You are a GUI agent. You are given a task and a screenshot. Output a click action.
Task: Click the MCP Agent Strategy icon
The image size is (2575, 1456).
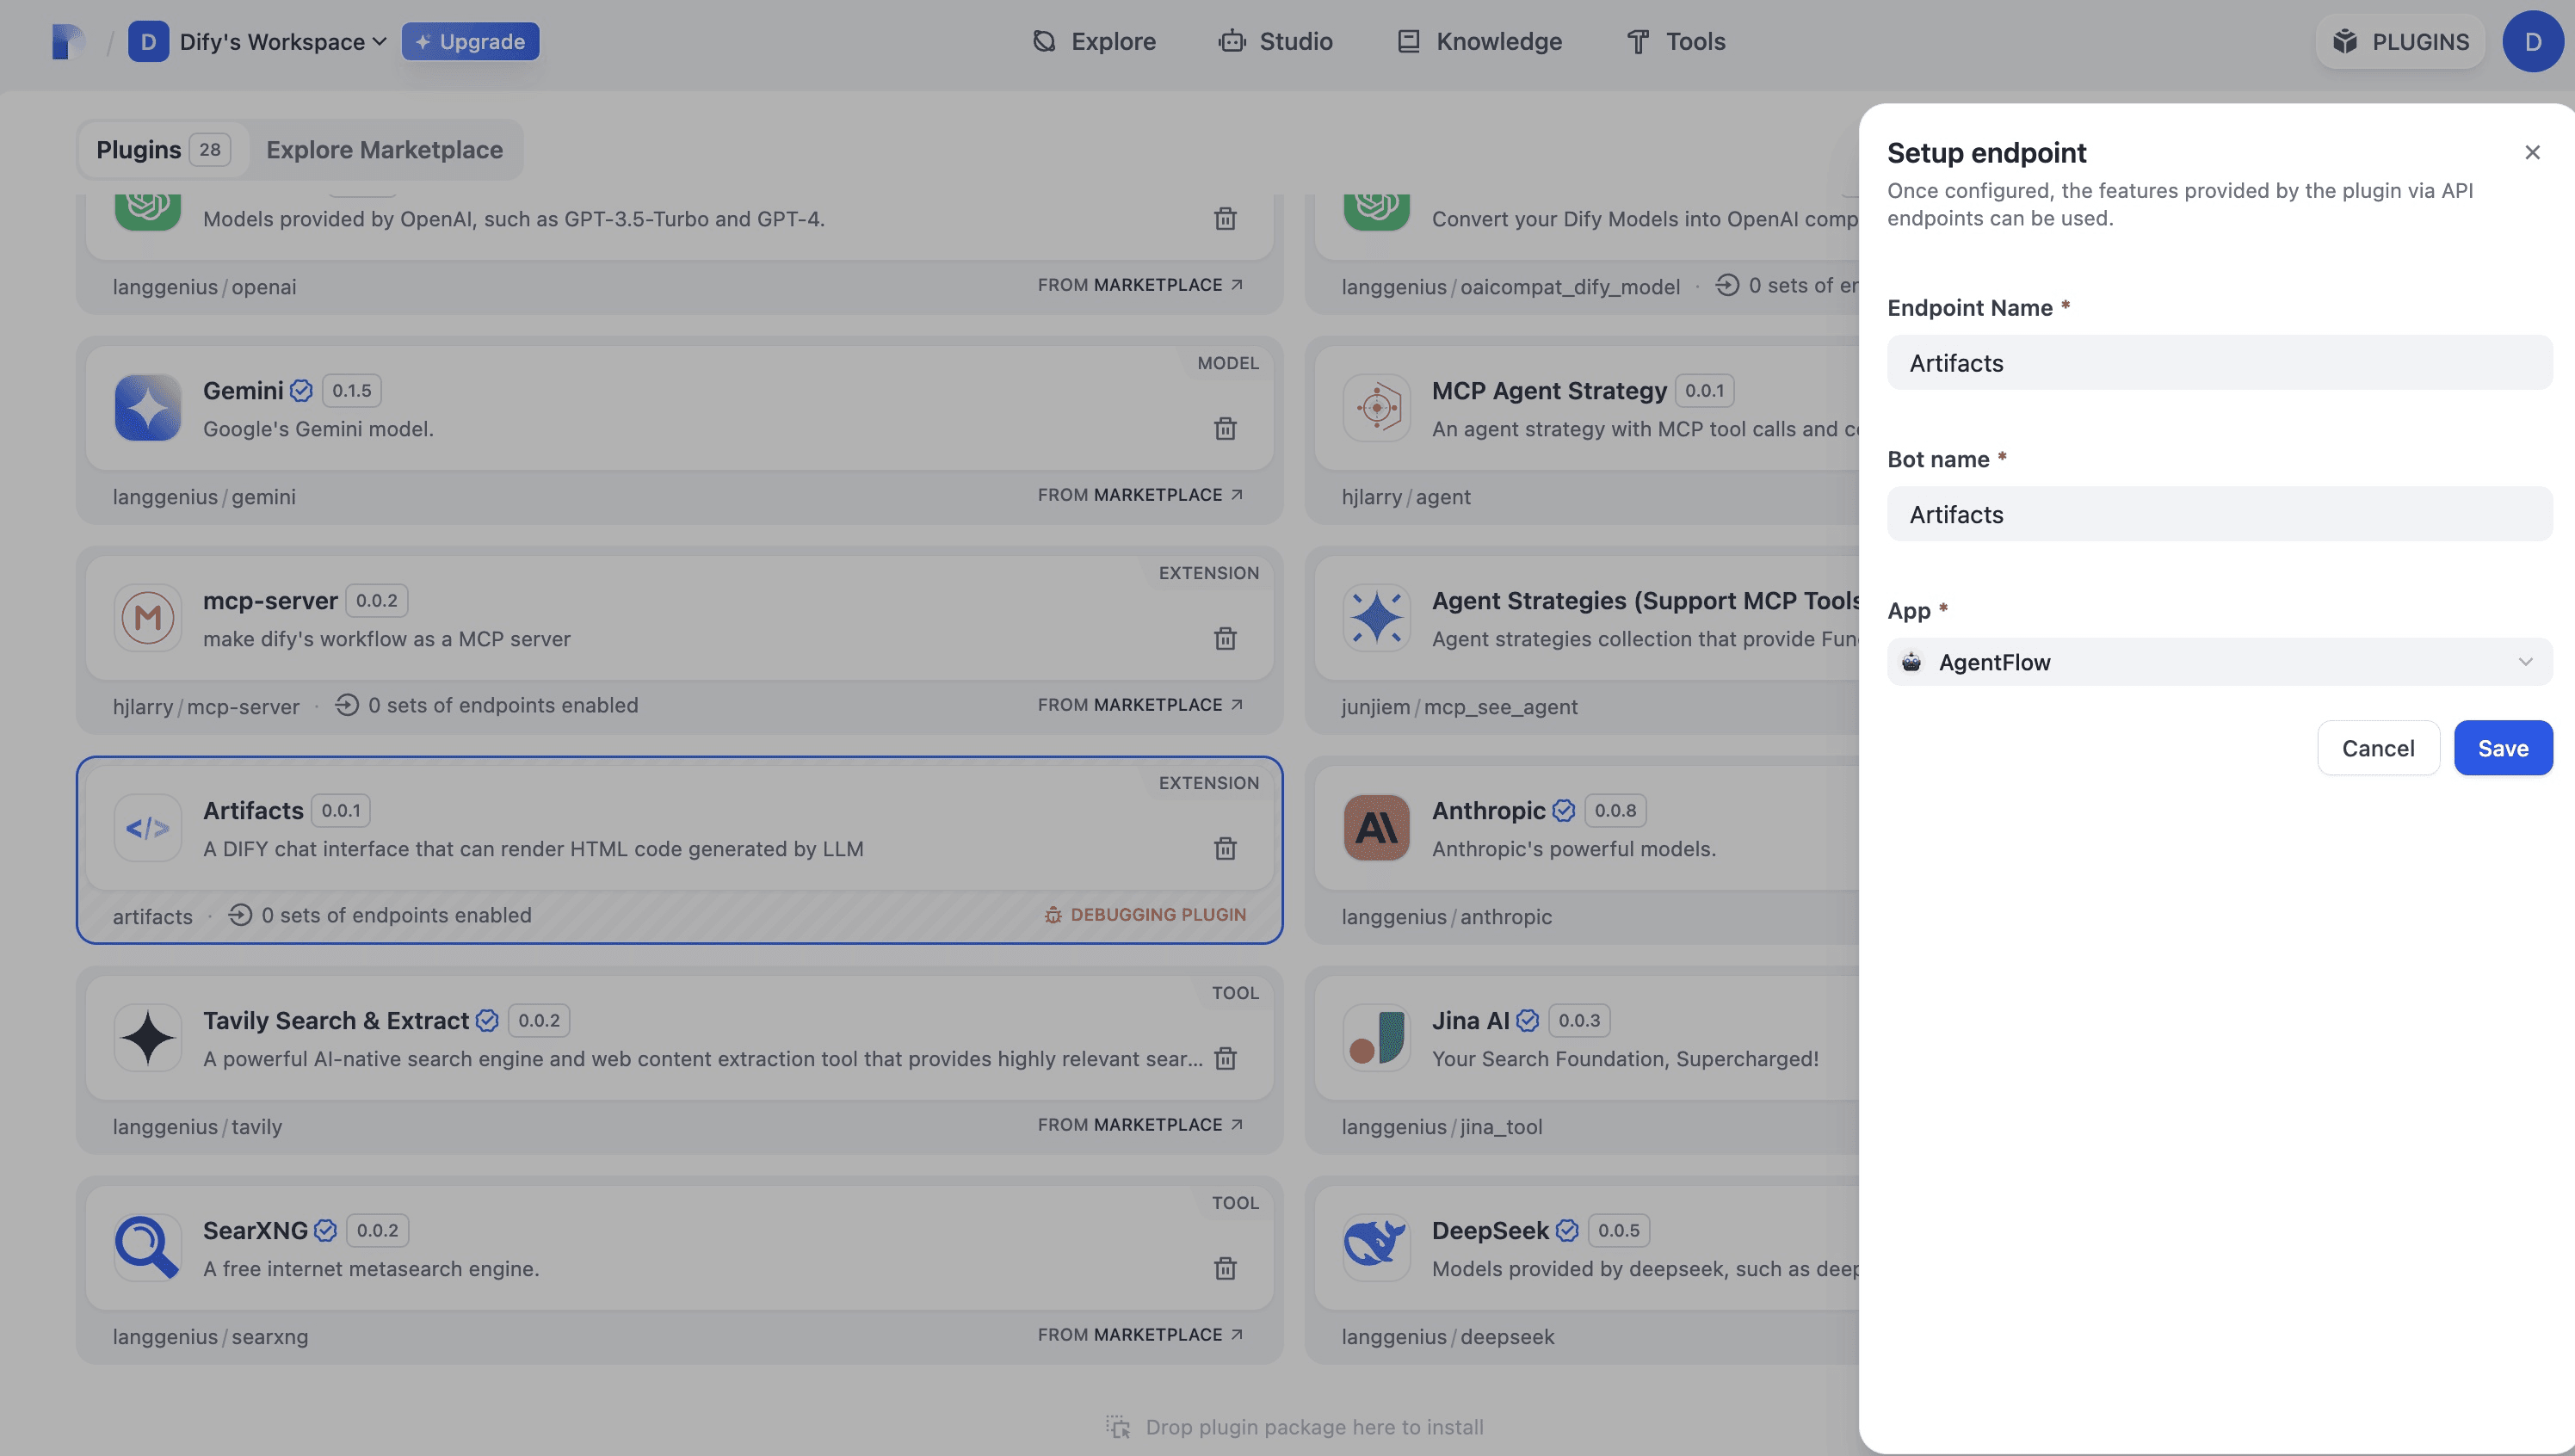click(x=1377, y=408)
